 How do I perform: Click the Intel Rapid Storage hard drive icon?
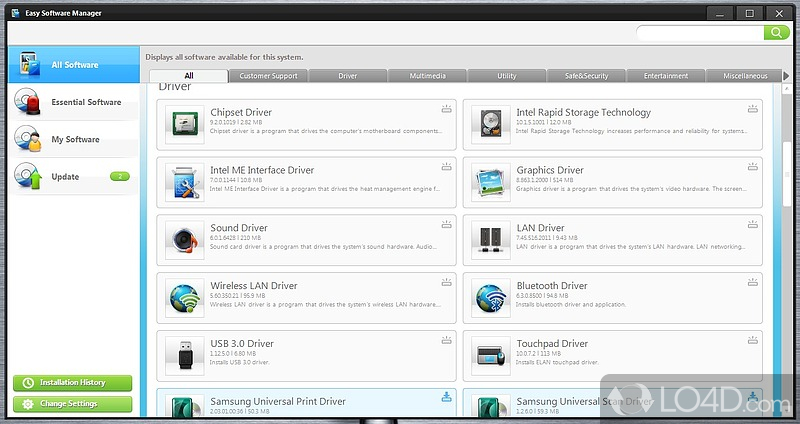(x=488, y=124)
